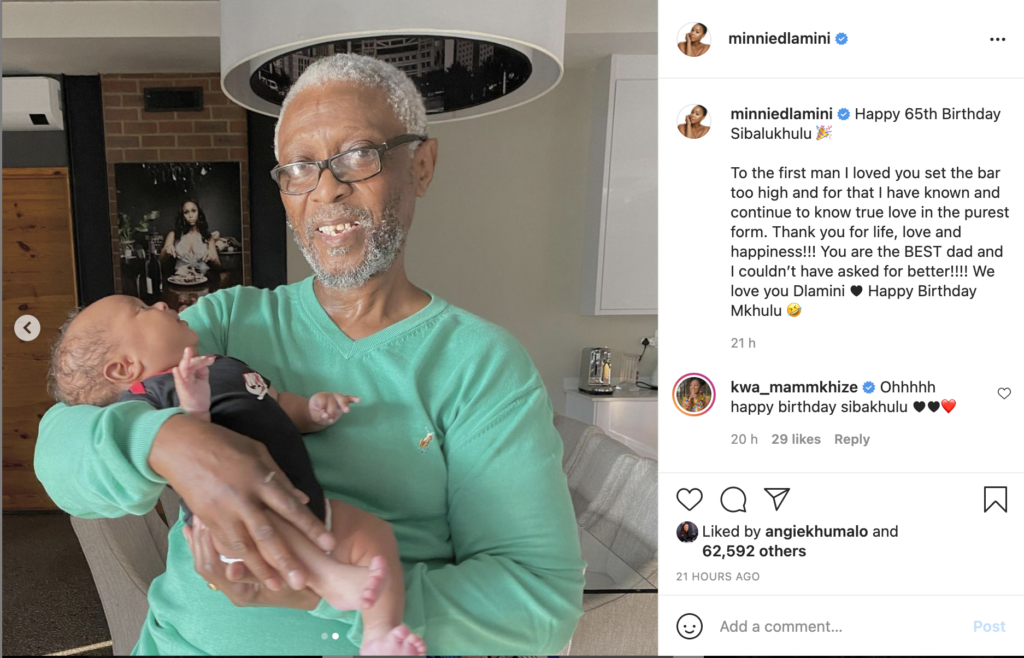Open minniedlamini username in post header
This screenshot has height=658, width=1024.
click(x=779, y=39)
